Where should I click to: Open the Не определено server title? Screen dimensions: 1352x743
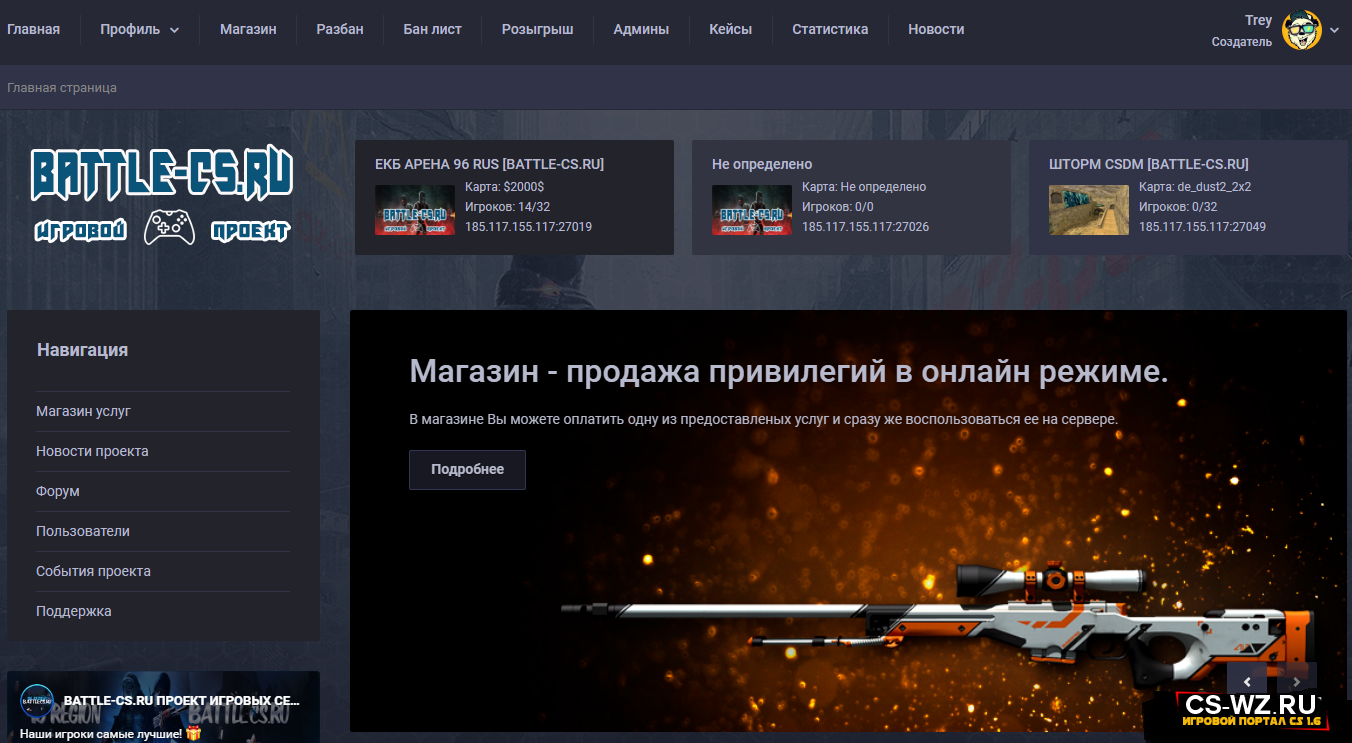(x=762, y=164)
